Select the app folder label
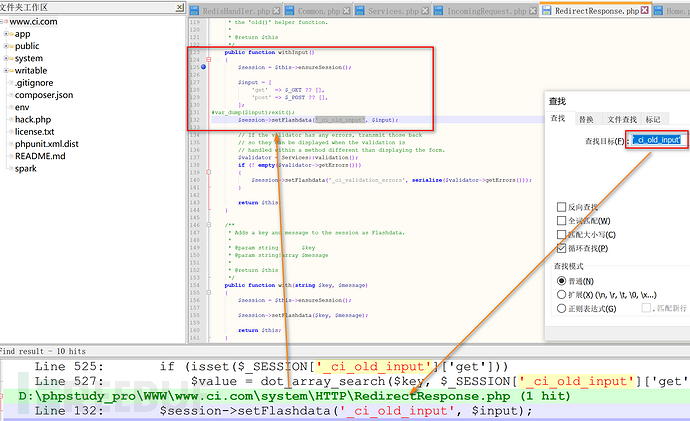 click(x=22, y=34)
